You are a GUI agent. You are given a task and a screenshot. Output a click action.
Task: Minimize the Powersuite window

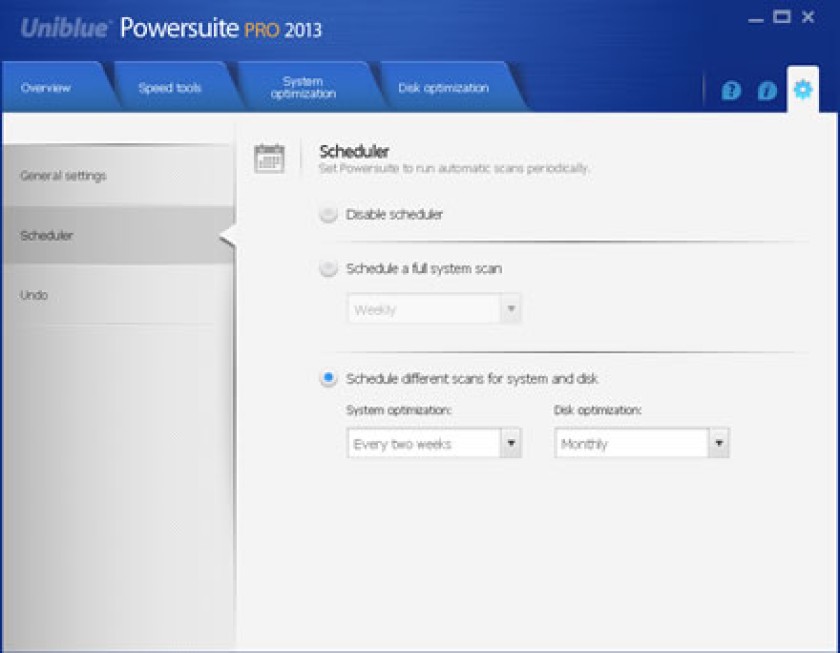755,20
